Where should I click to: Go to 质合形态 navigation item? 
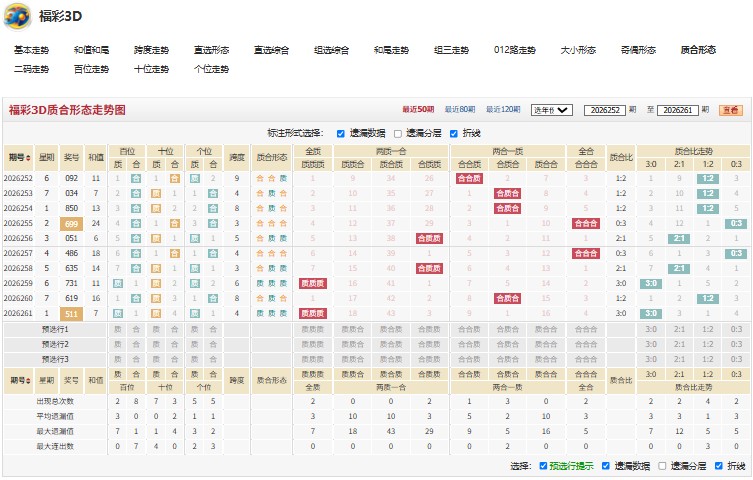[698, 50]
